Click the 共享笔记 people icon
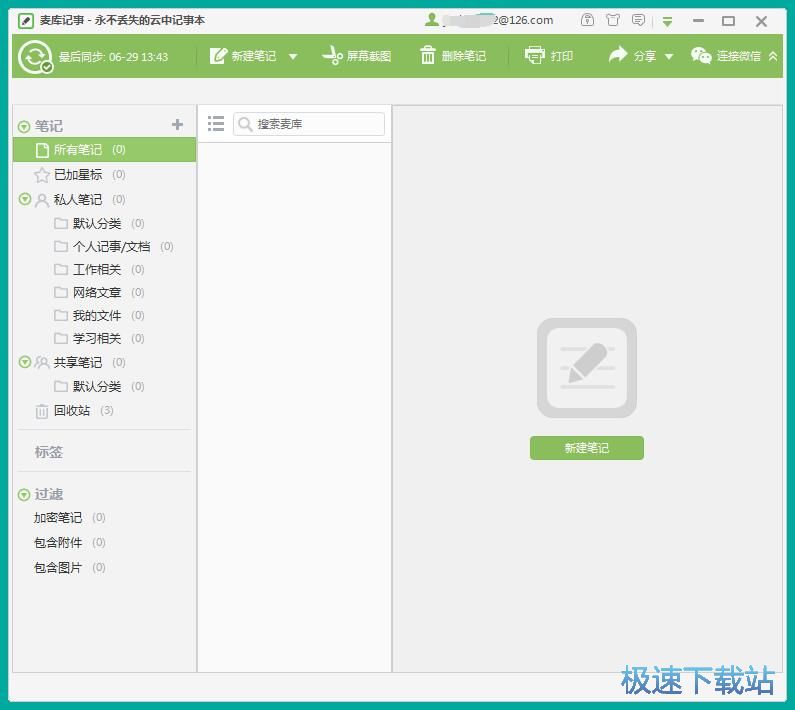 [42, 362]
